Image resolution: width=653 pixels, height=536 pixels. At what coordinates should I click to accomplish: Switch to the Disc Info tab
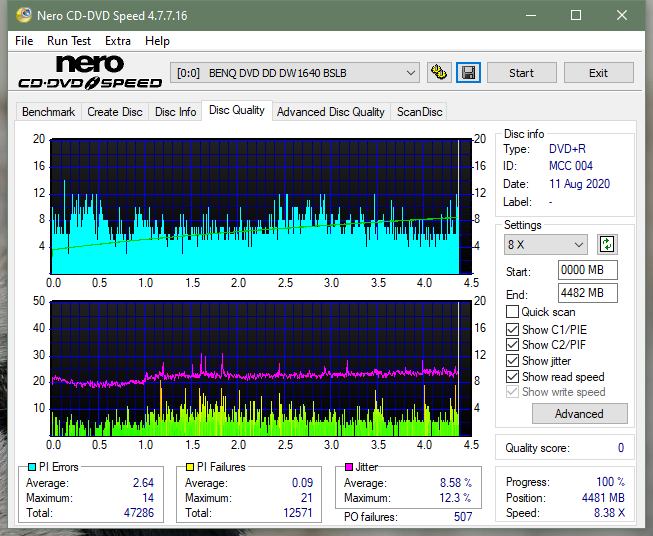click(175, 112)
